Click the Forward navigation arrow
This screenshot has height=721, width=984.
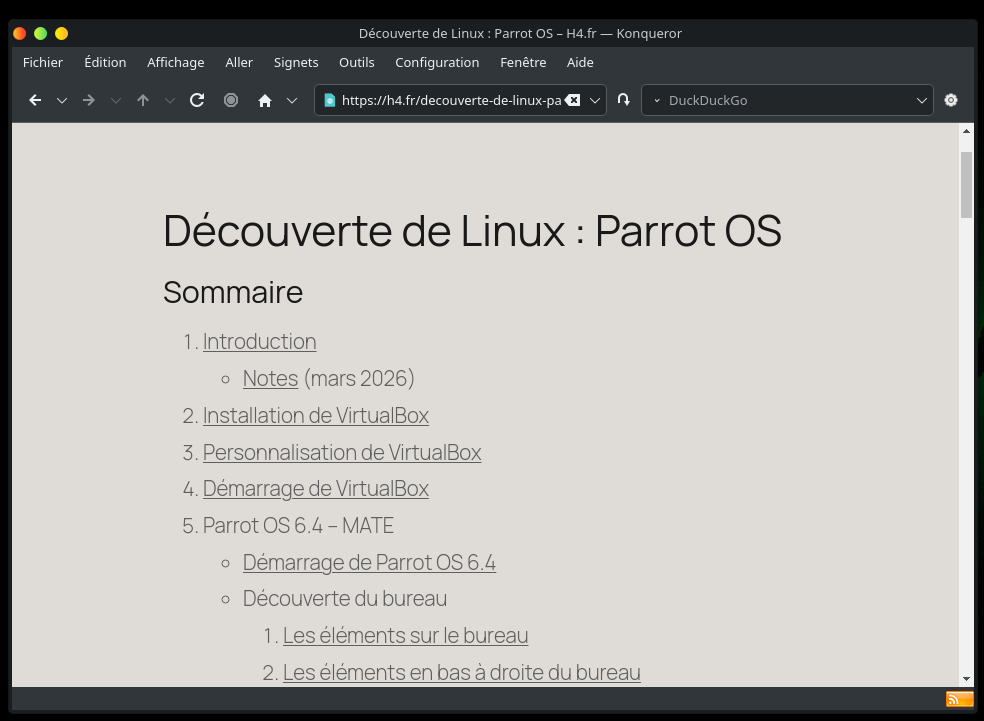(x=89, y=100)
